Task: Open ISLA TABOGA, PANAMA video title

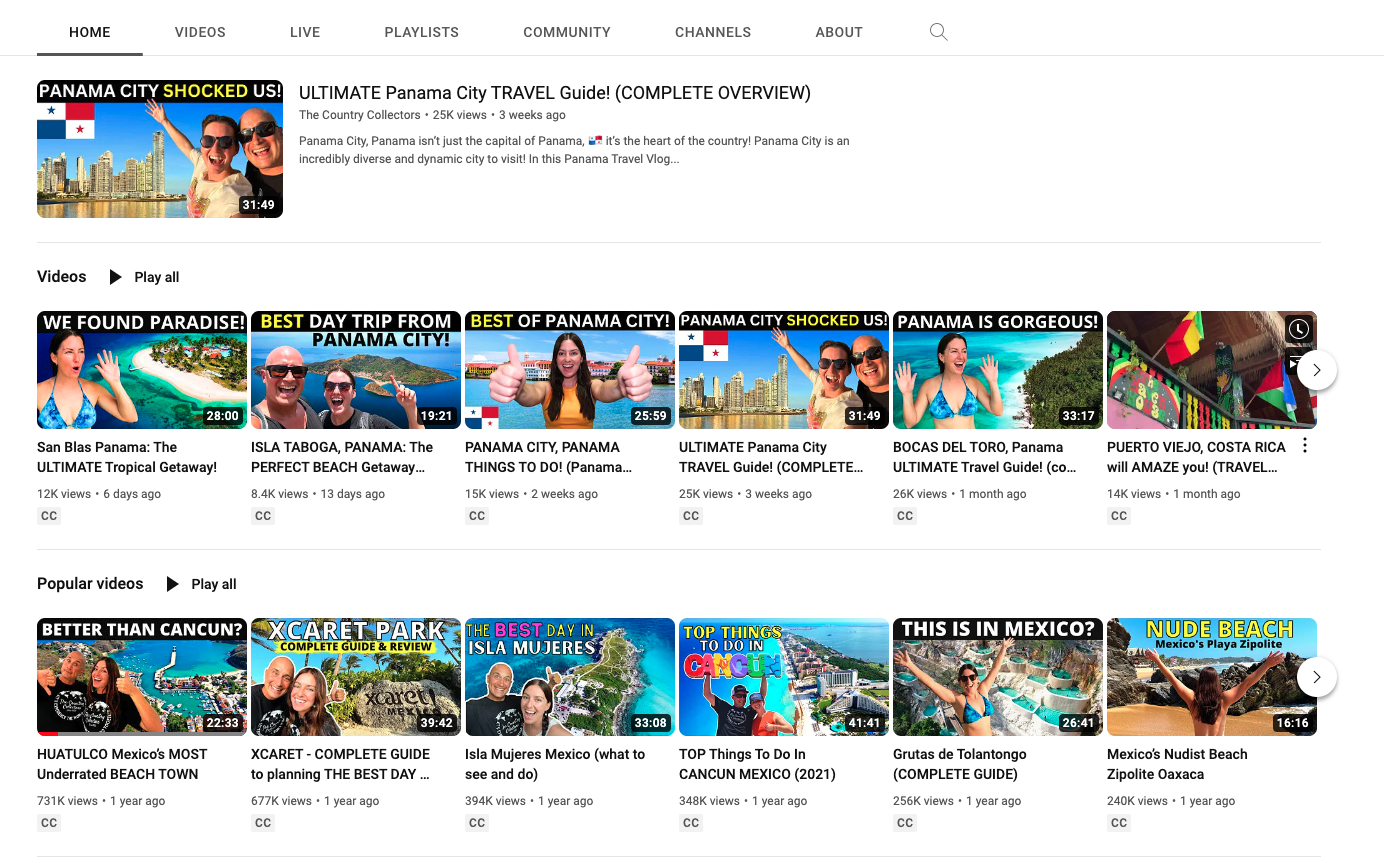Action: pos(342,457)
